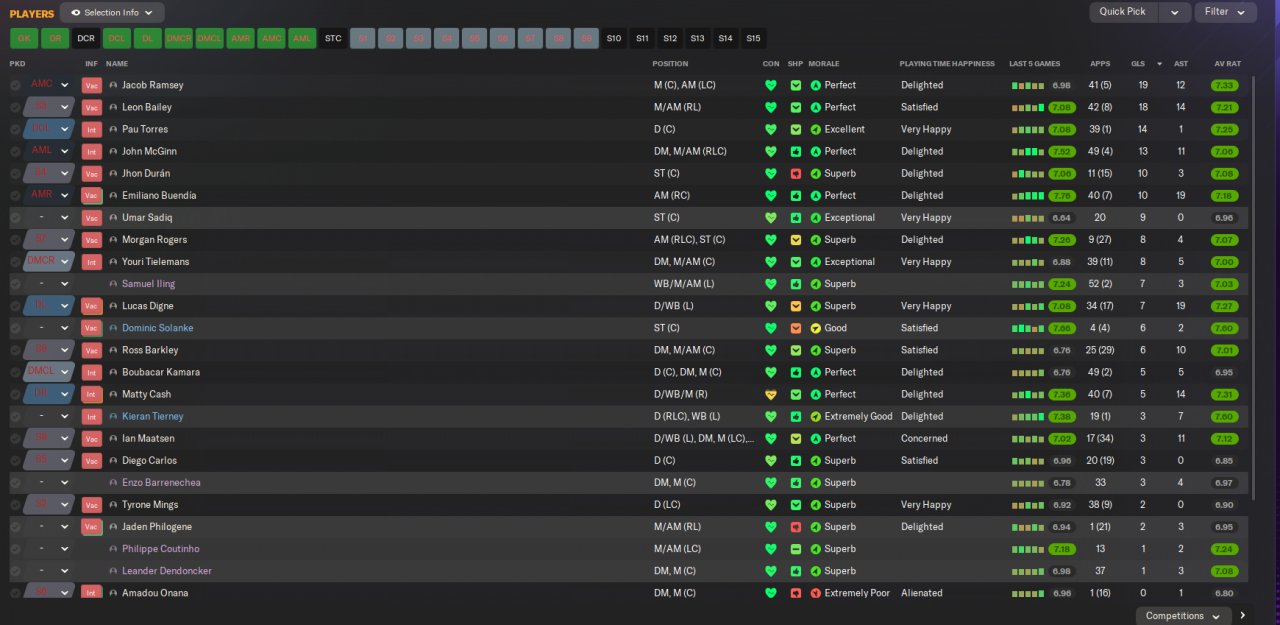Click Kieran Tierney's Extremely Good morale icon
Image resolution: width=1280 pixels, height=625 pixels.
coord(816,416)
